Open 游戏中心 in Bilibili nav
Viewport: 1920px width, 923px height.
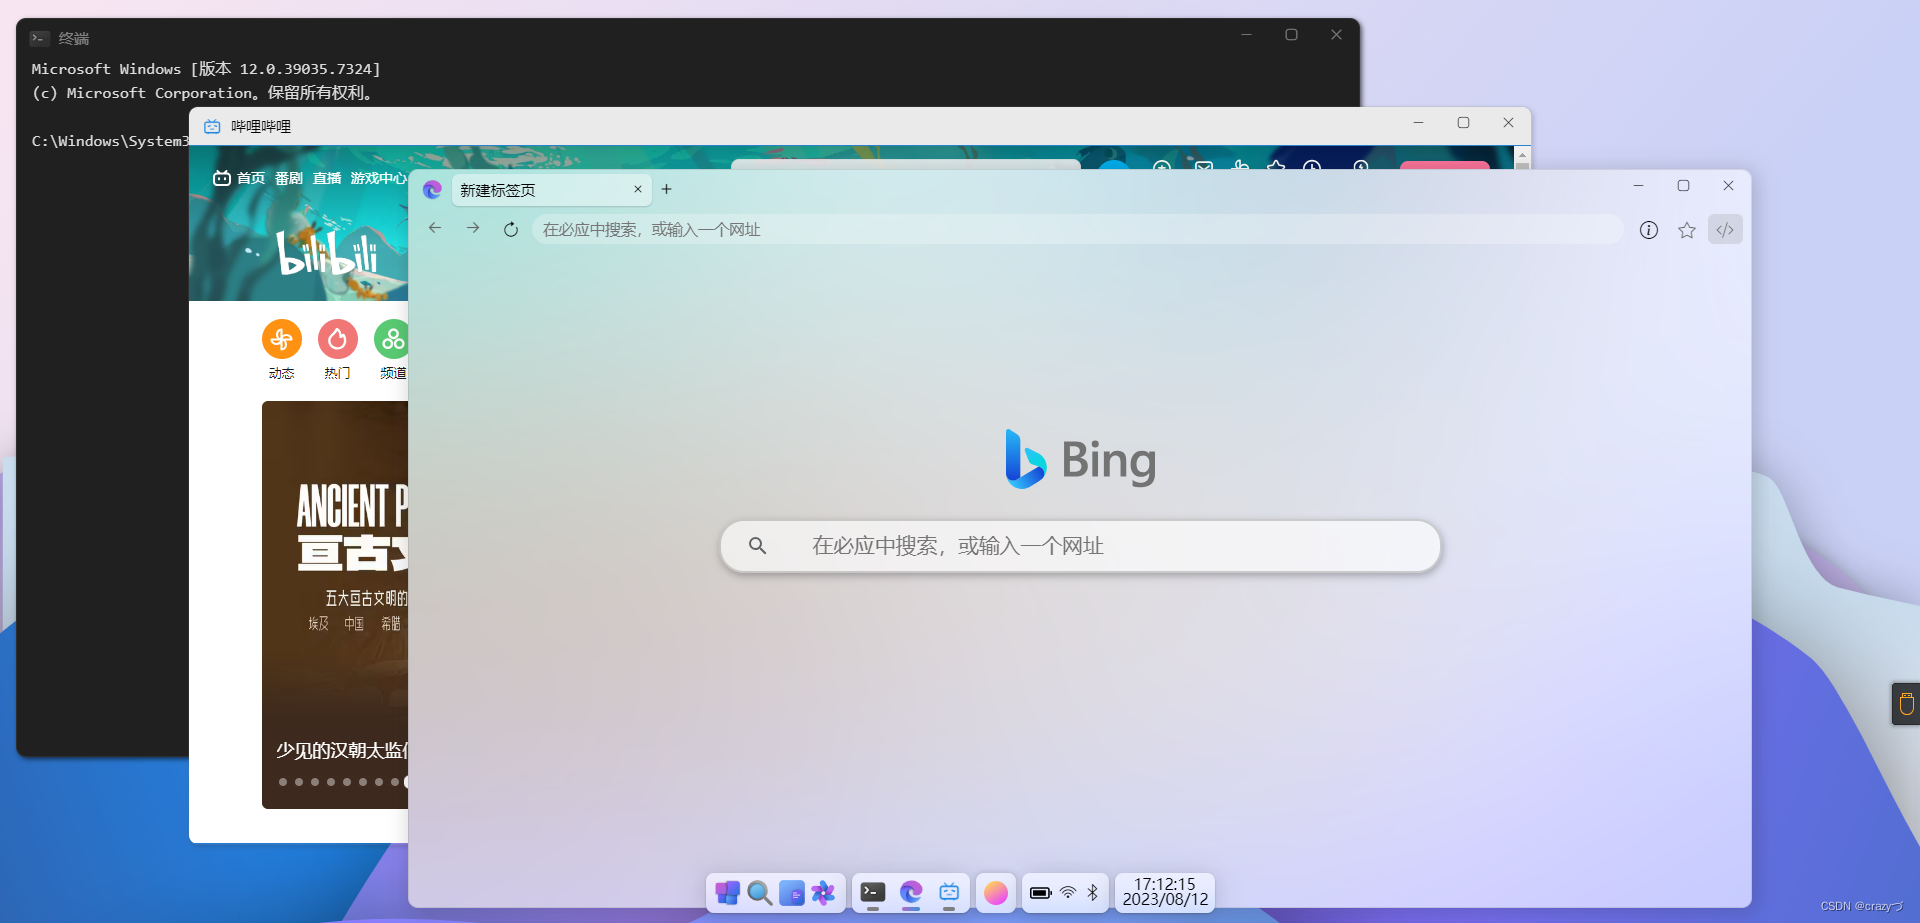coord(379,178)
